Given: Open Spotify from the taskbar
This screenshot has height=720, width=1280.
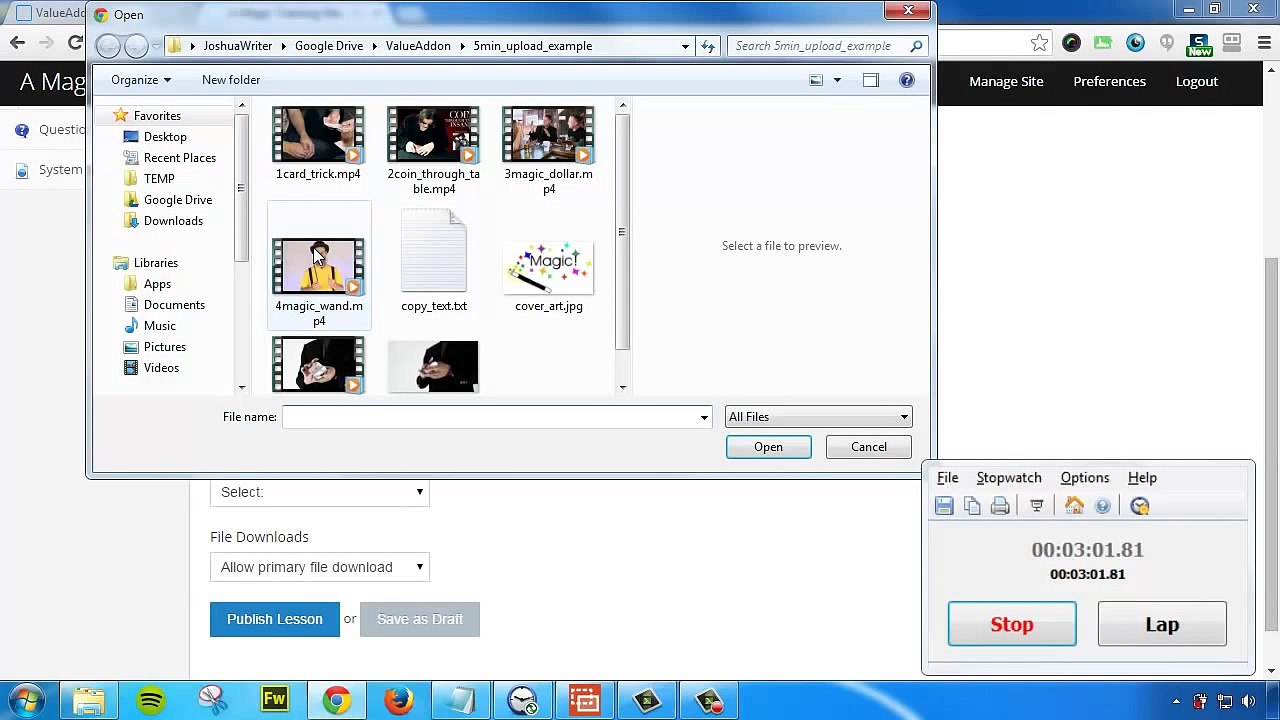Looking at the screenshot, I should click(151, 700).
